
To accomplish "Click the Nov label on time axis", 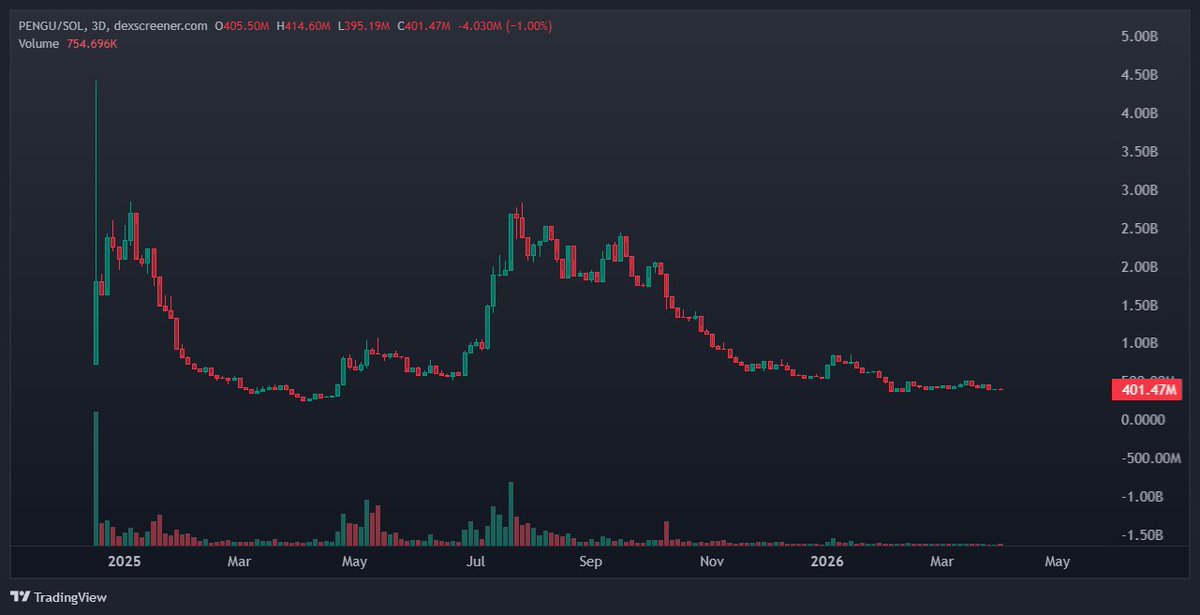I will (x=711, y=562).
